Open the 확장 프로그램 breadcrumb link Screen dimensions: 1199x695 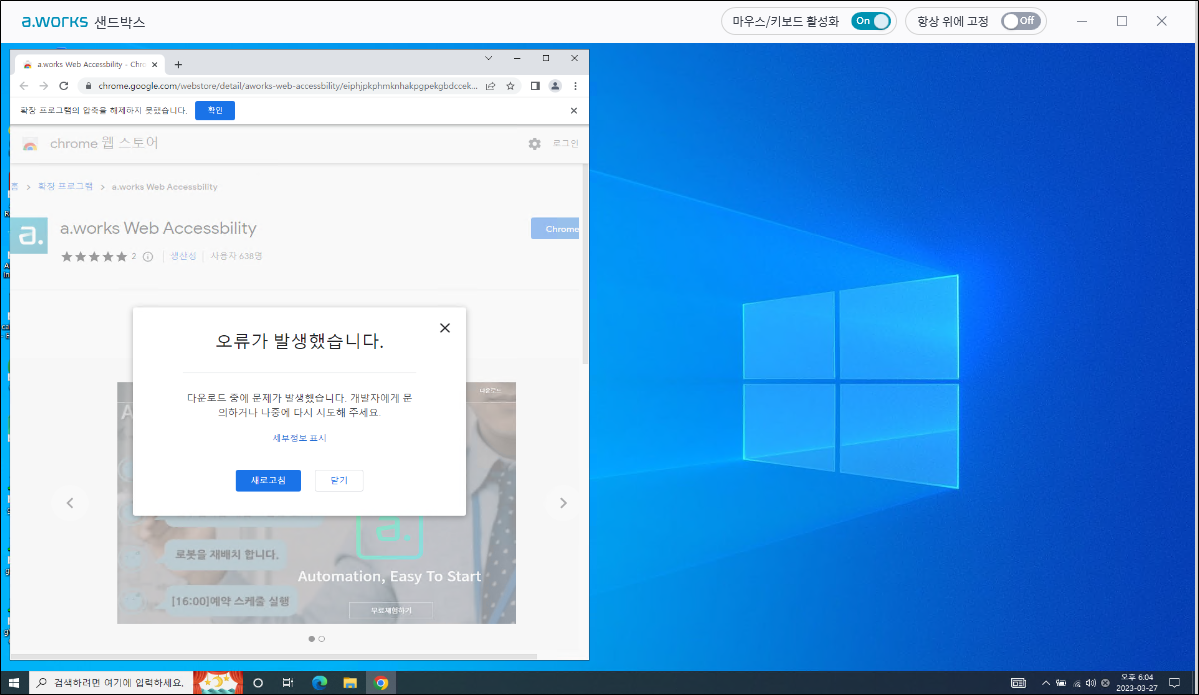(x=65, y=187)
